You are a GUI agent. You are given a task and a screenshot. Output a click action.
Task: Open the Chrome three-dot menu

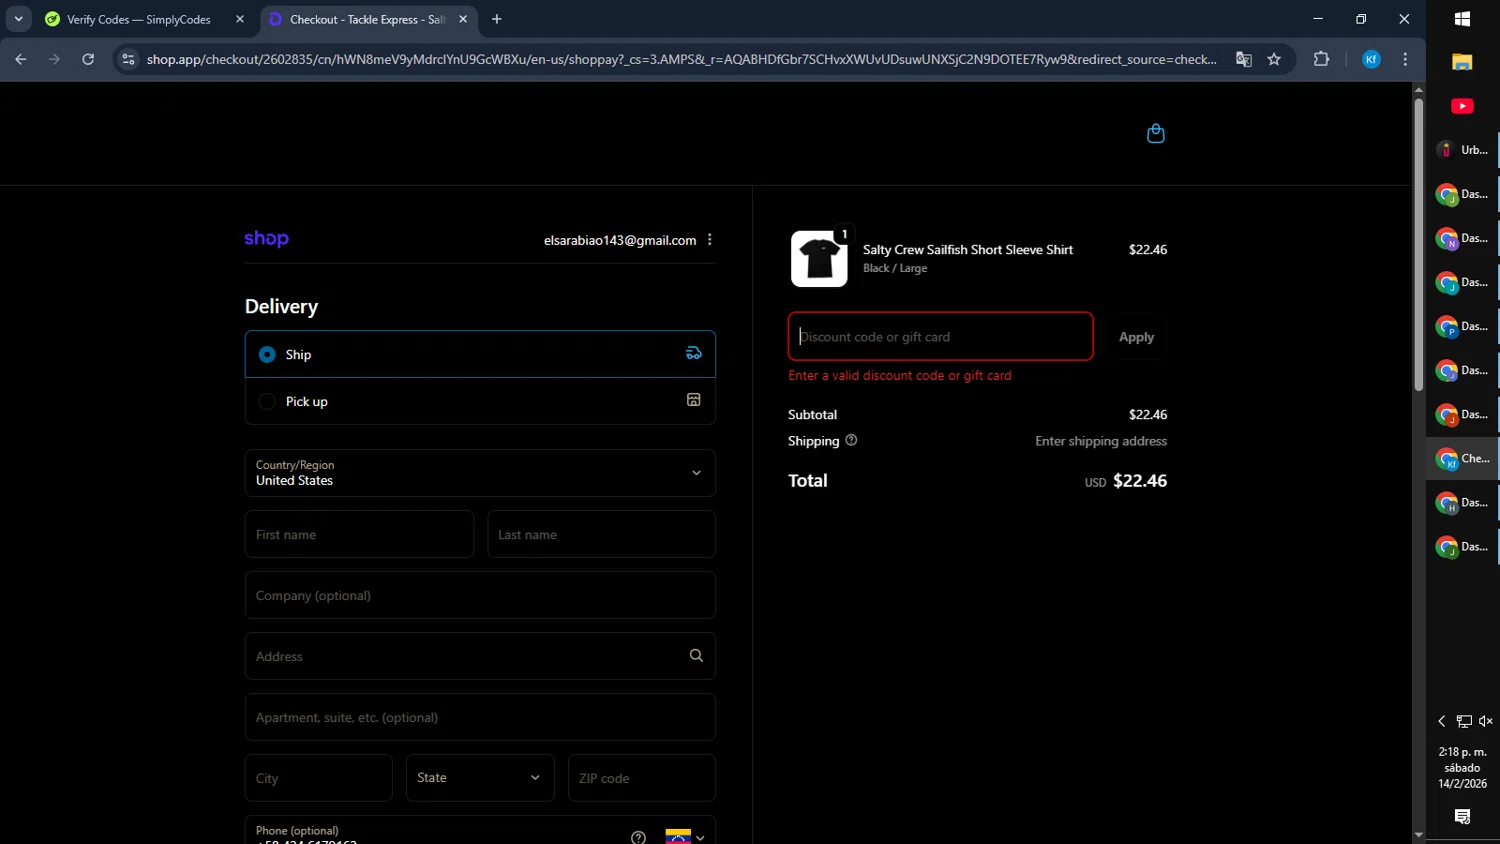(x=1405, y=59)
